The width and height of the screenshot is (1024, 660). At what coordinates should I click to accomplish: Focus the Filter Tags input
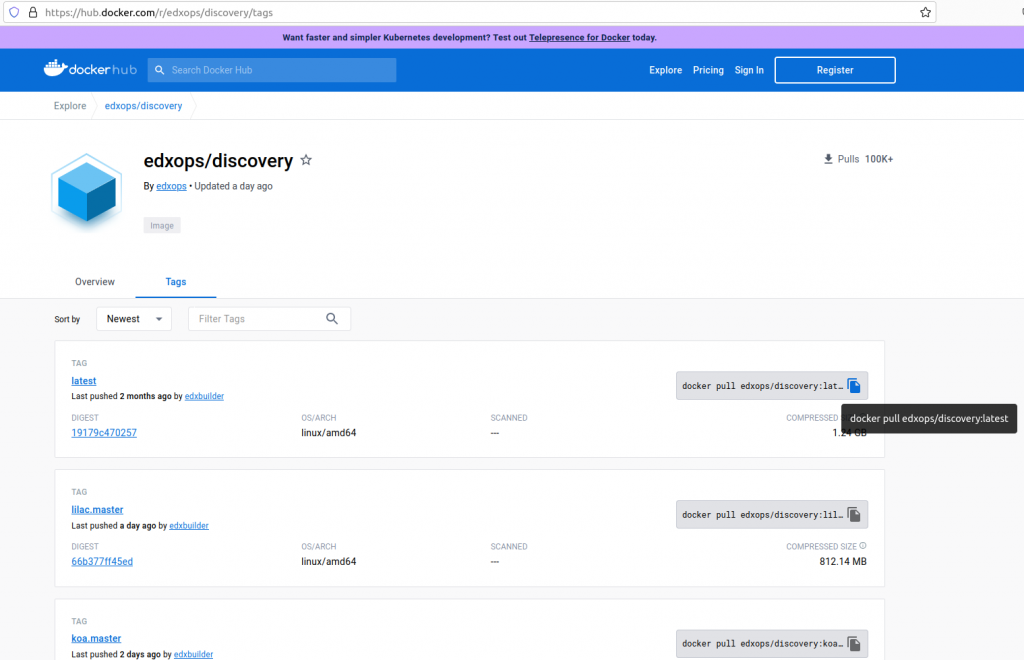click(x=269, y=319)
